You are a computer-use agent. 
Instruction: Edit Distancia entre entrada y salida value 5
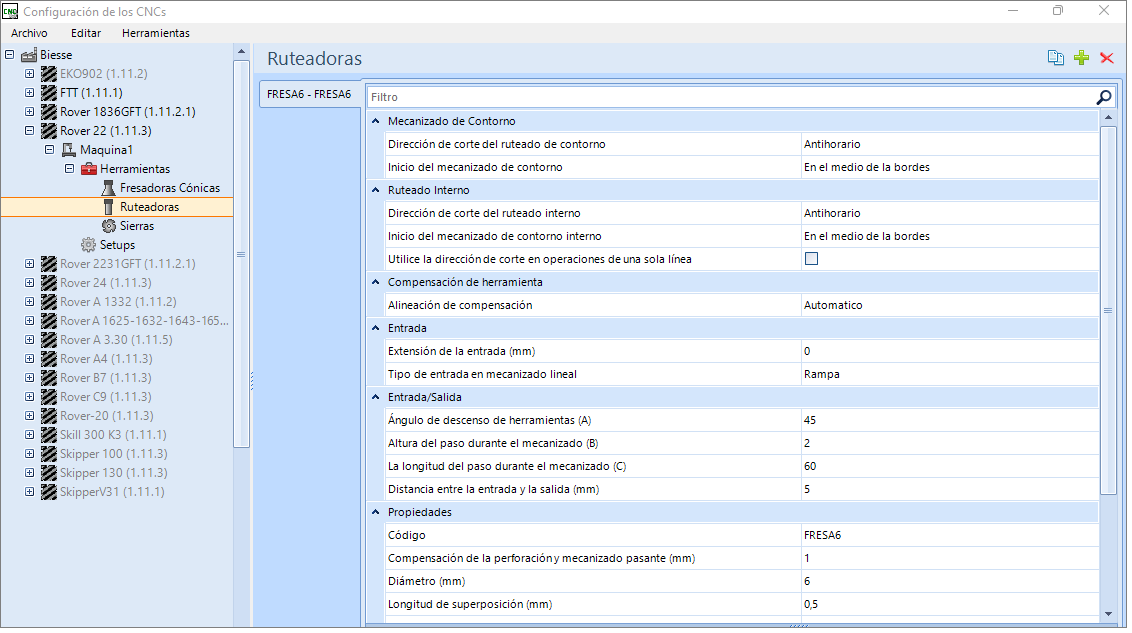[950, 489]
